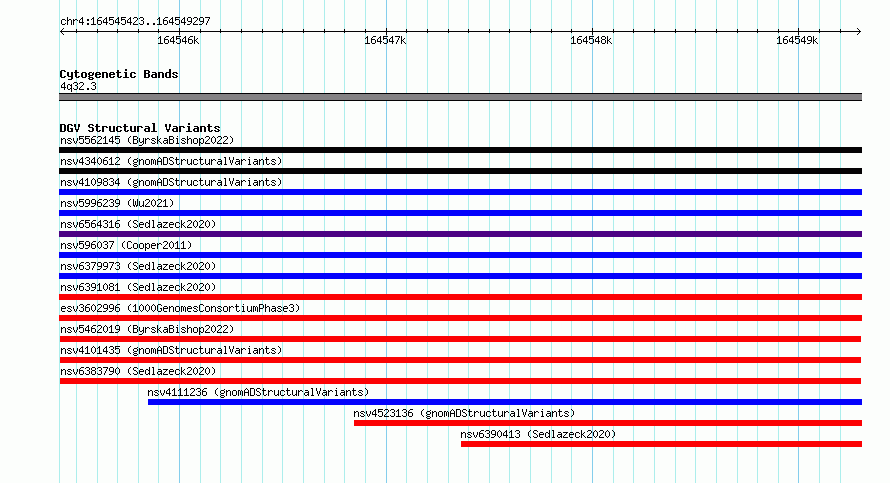This screenshot has width=890, height=483.
Task: Select the red nsv6391081 variant bar
Action: pyautogui.click(x=460, y=297)
